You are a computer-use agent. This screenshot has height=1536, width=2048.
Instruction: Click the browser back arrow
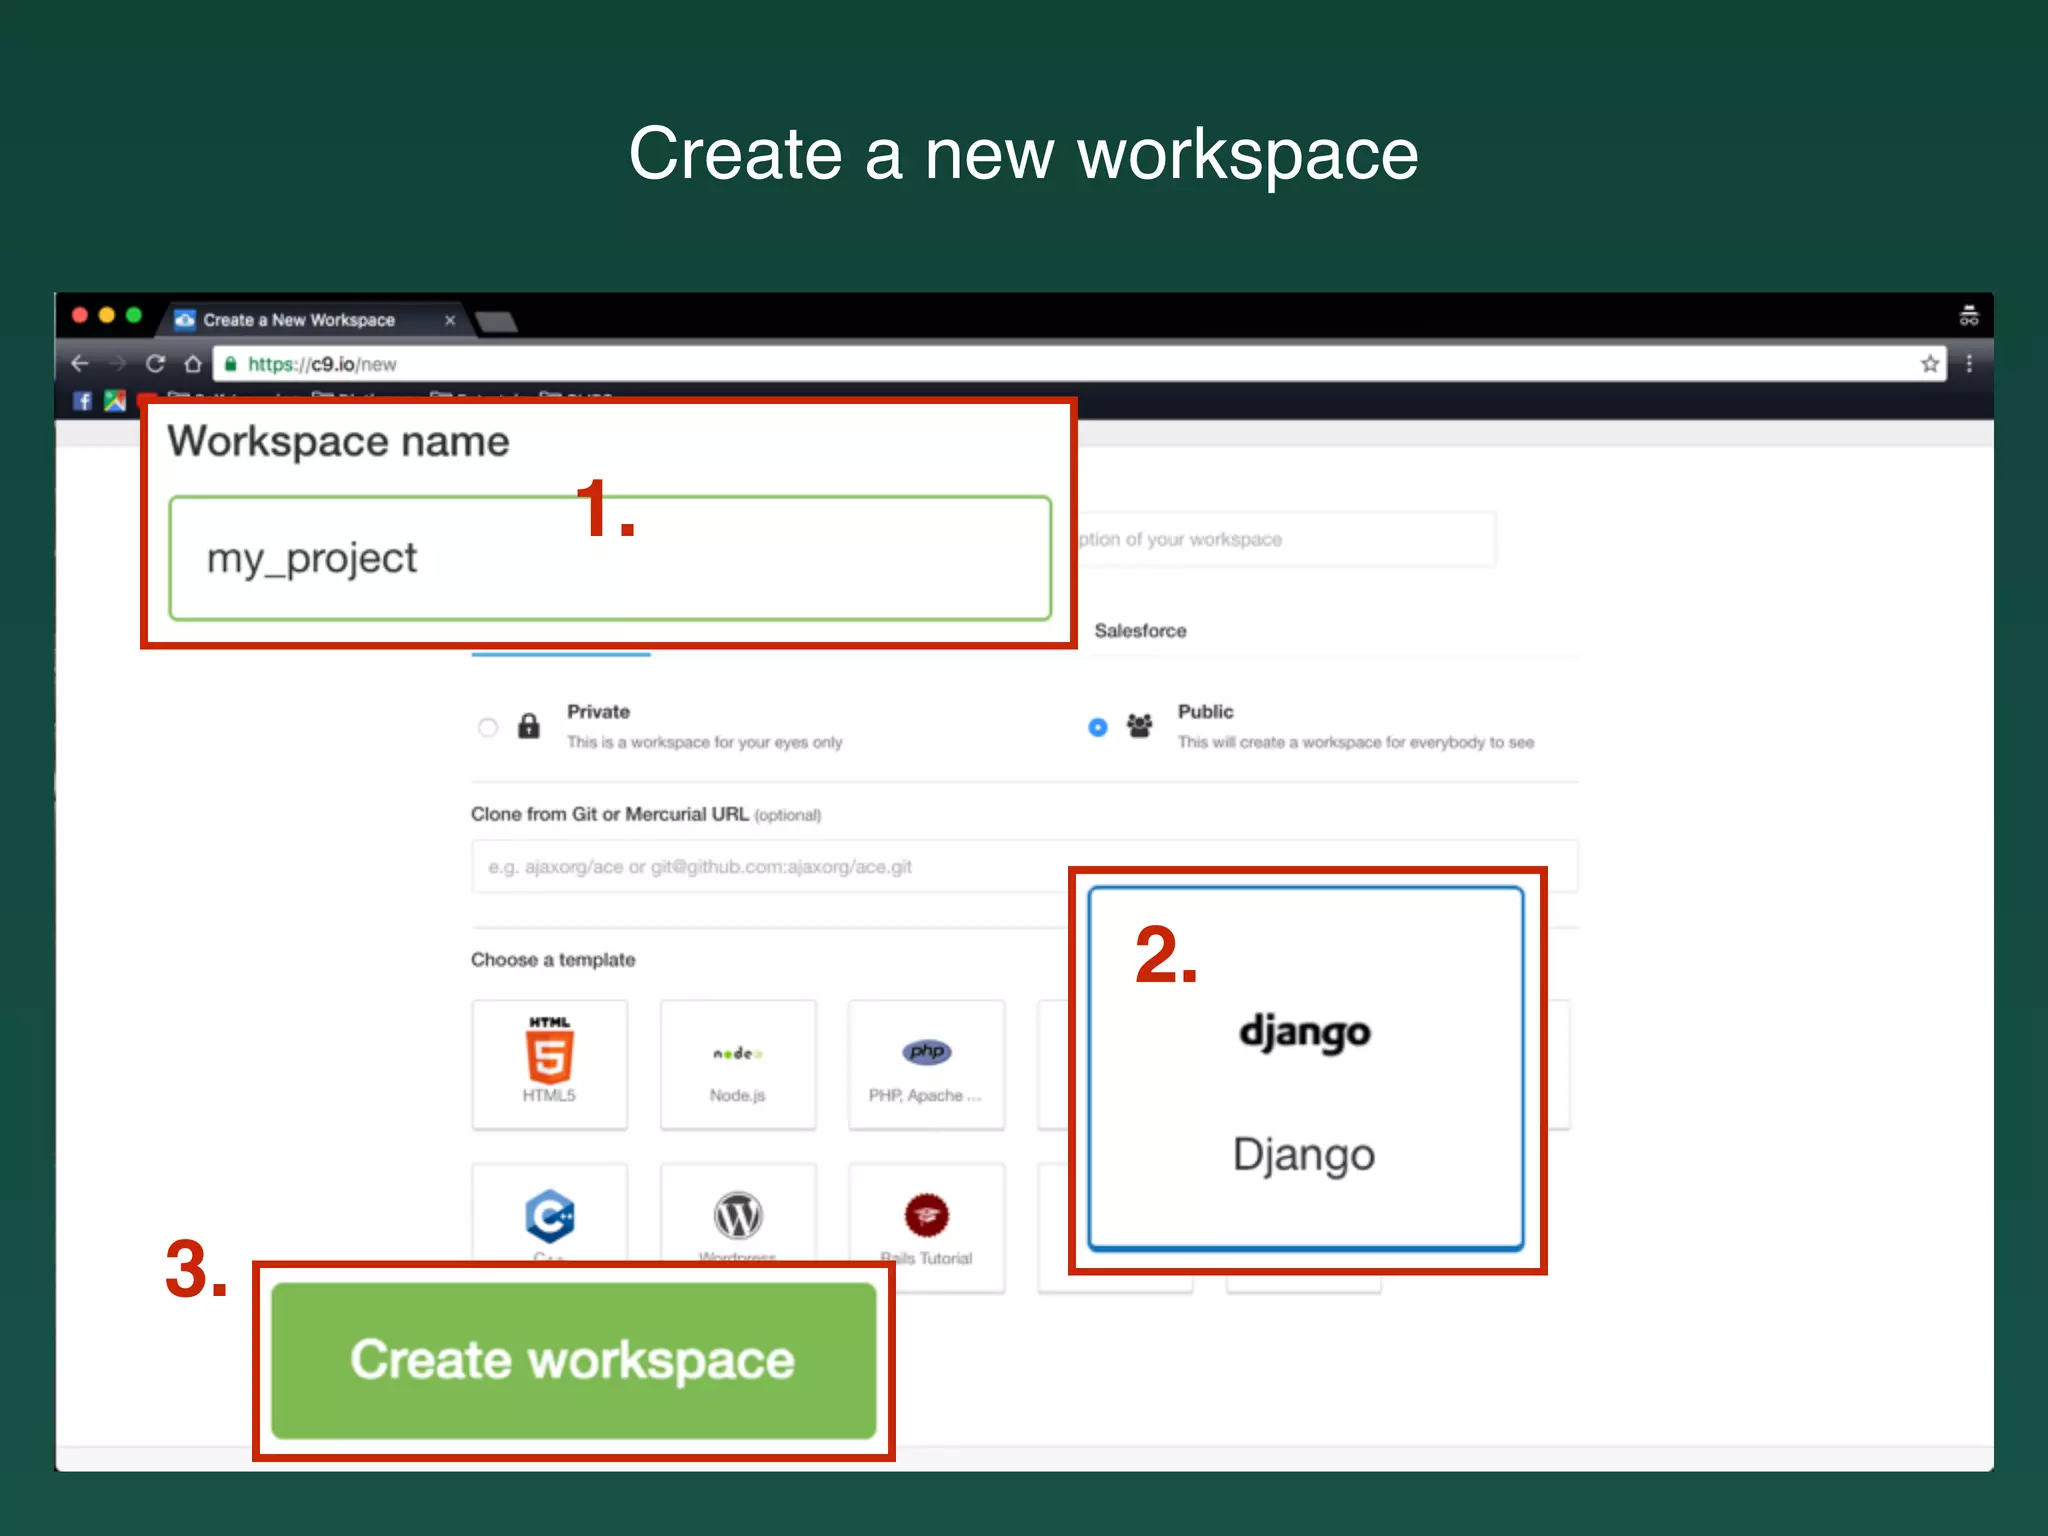click(x=81, y=364)
